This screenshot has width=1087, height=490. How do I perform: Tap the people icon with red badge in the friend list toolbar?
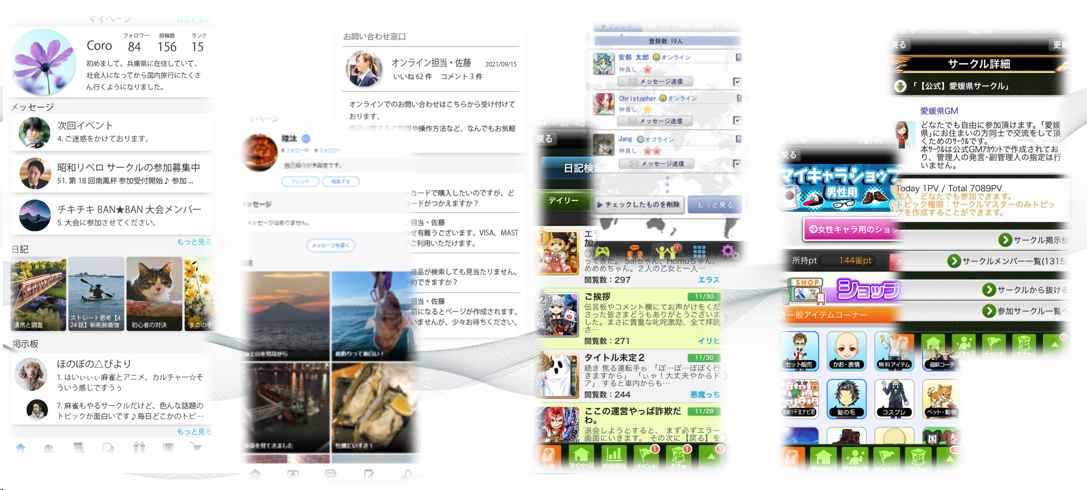tap(666, 251)
